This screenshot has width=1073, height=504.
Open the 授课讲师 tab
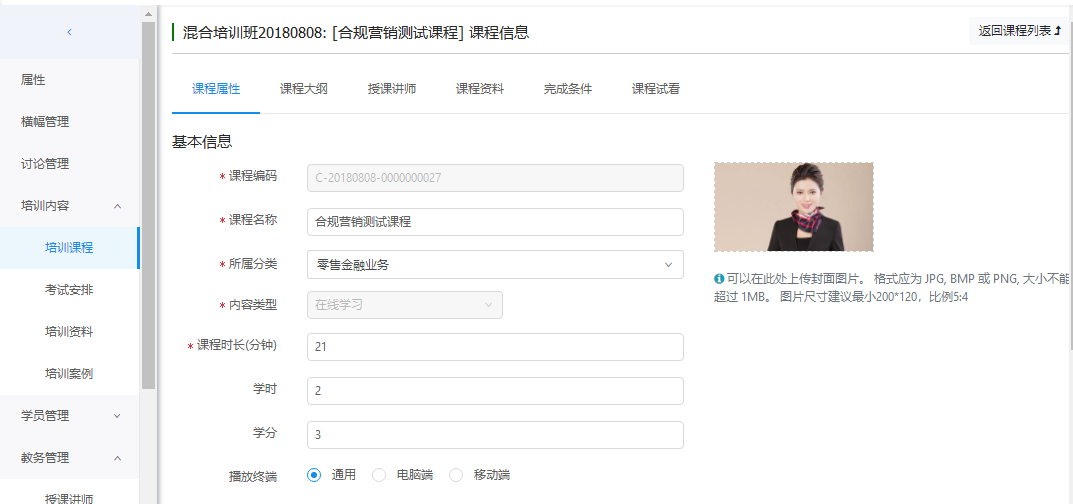pyautogui.click(x=392, y=88)
